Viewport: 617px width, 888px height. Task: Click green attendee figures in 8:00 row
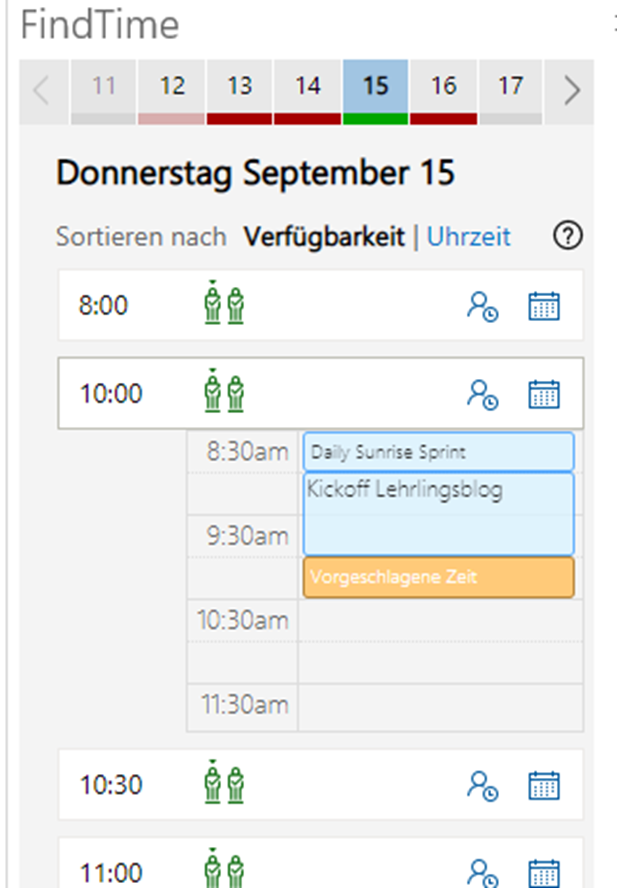tap(224, 302)
